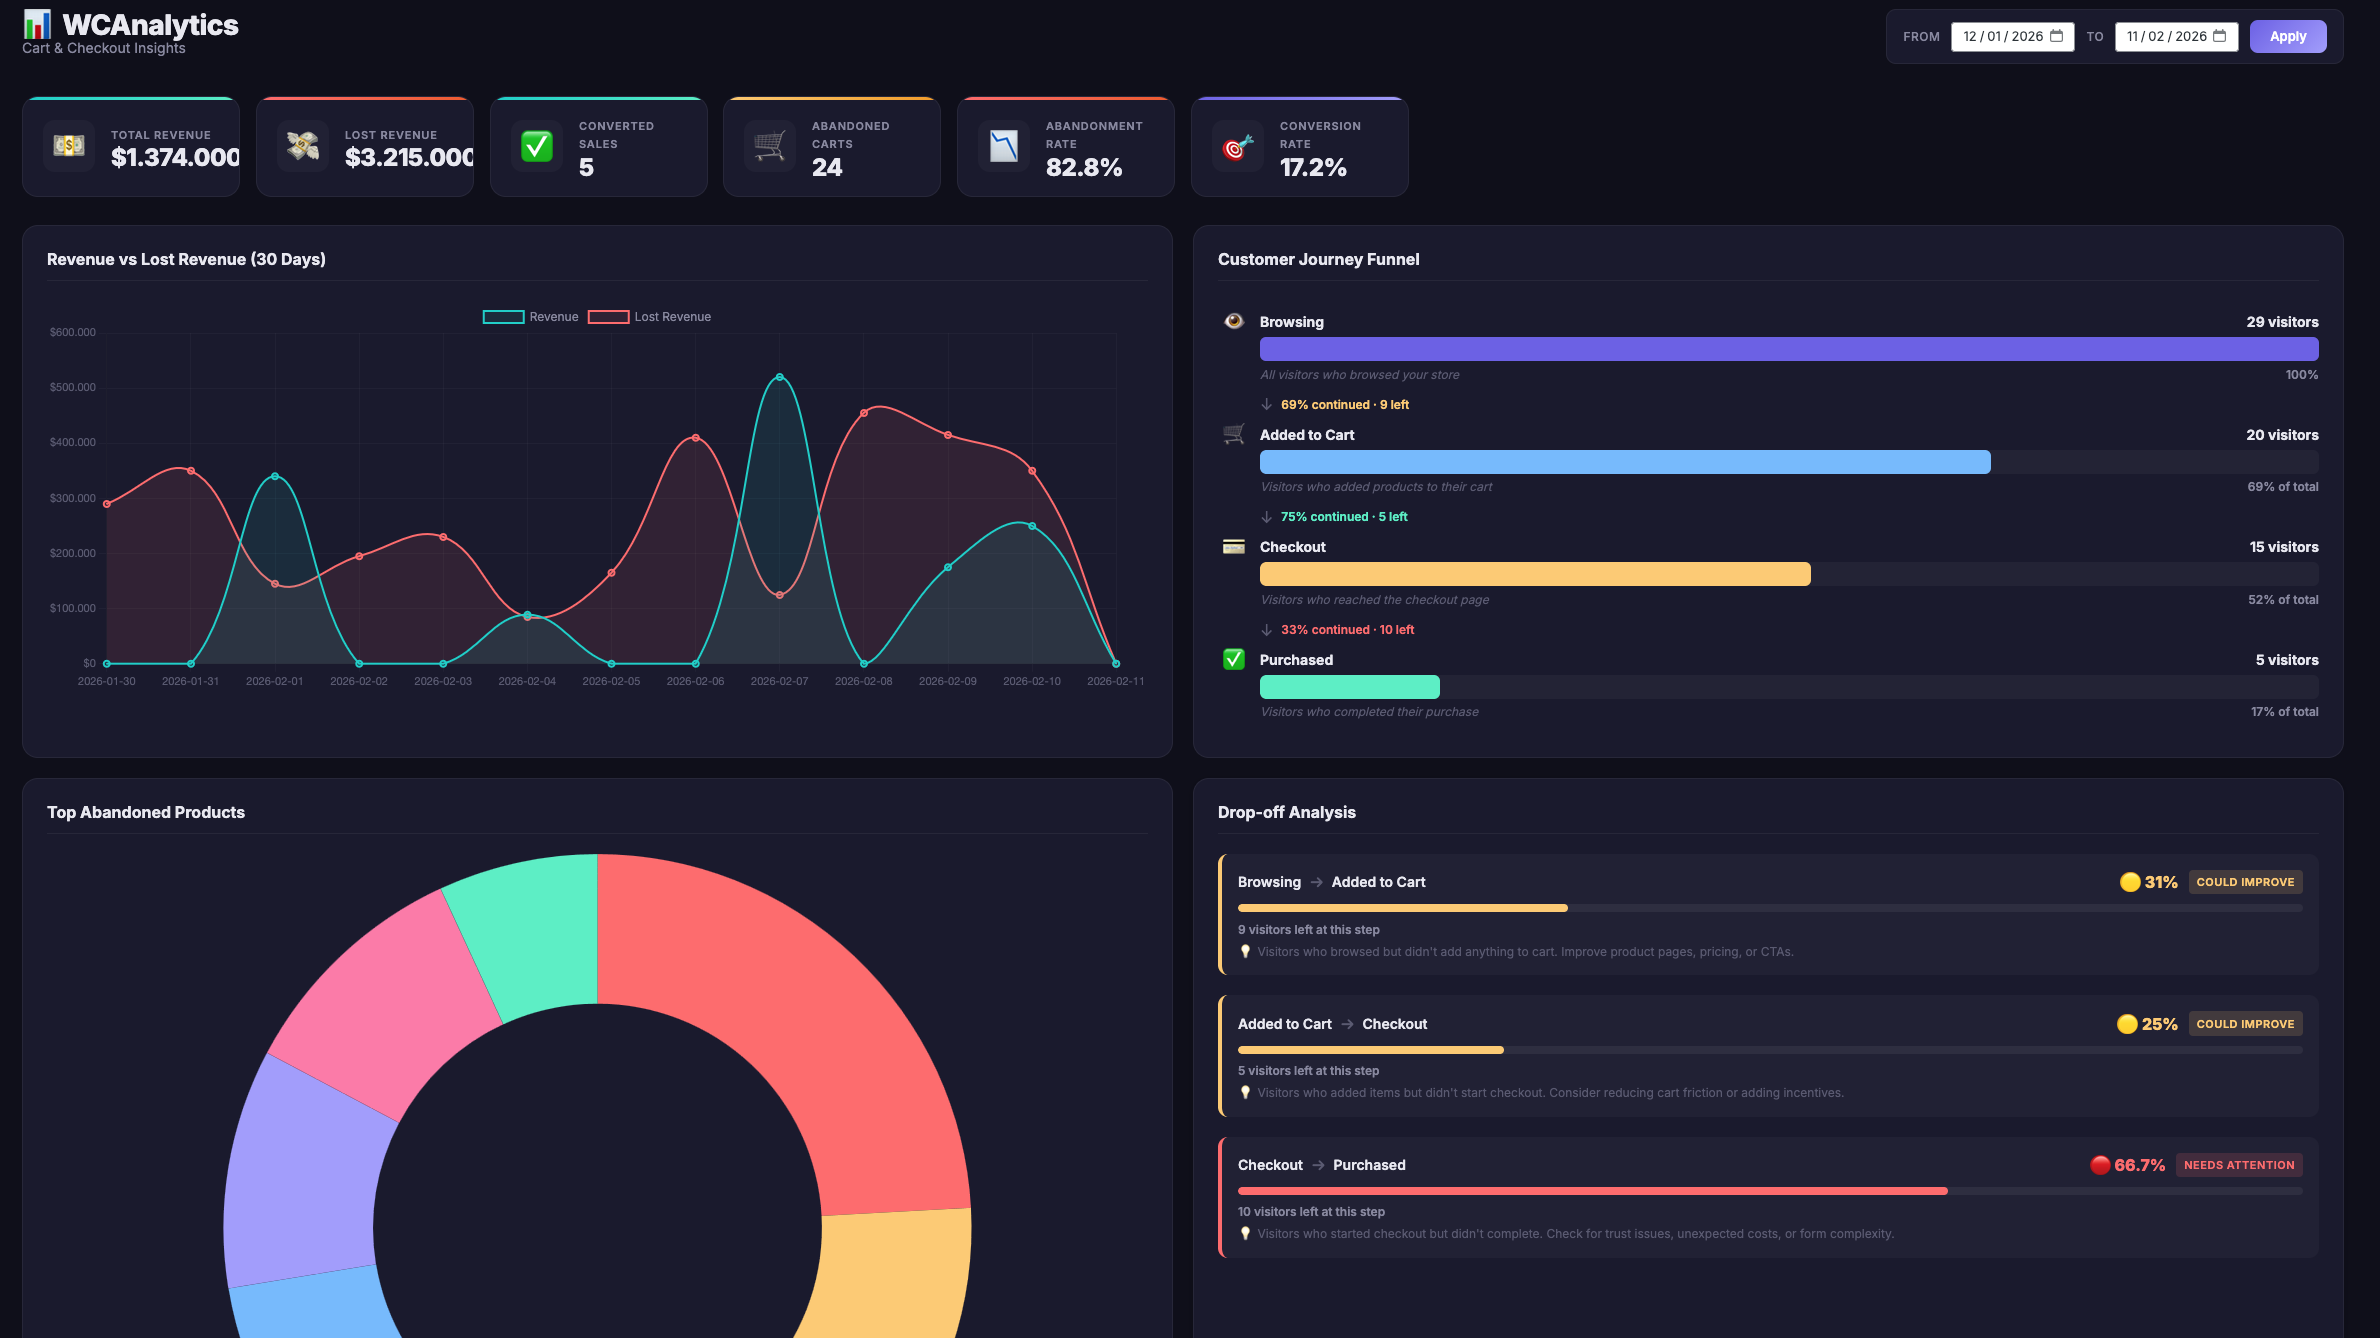Open the TO date calendar picker
The width and height of the screenshot is (2380, 1338).
tap(2220, 36)
